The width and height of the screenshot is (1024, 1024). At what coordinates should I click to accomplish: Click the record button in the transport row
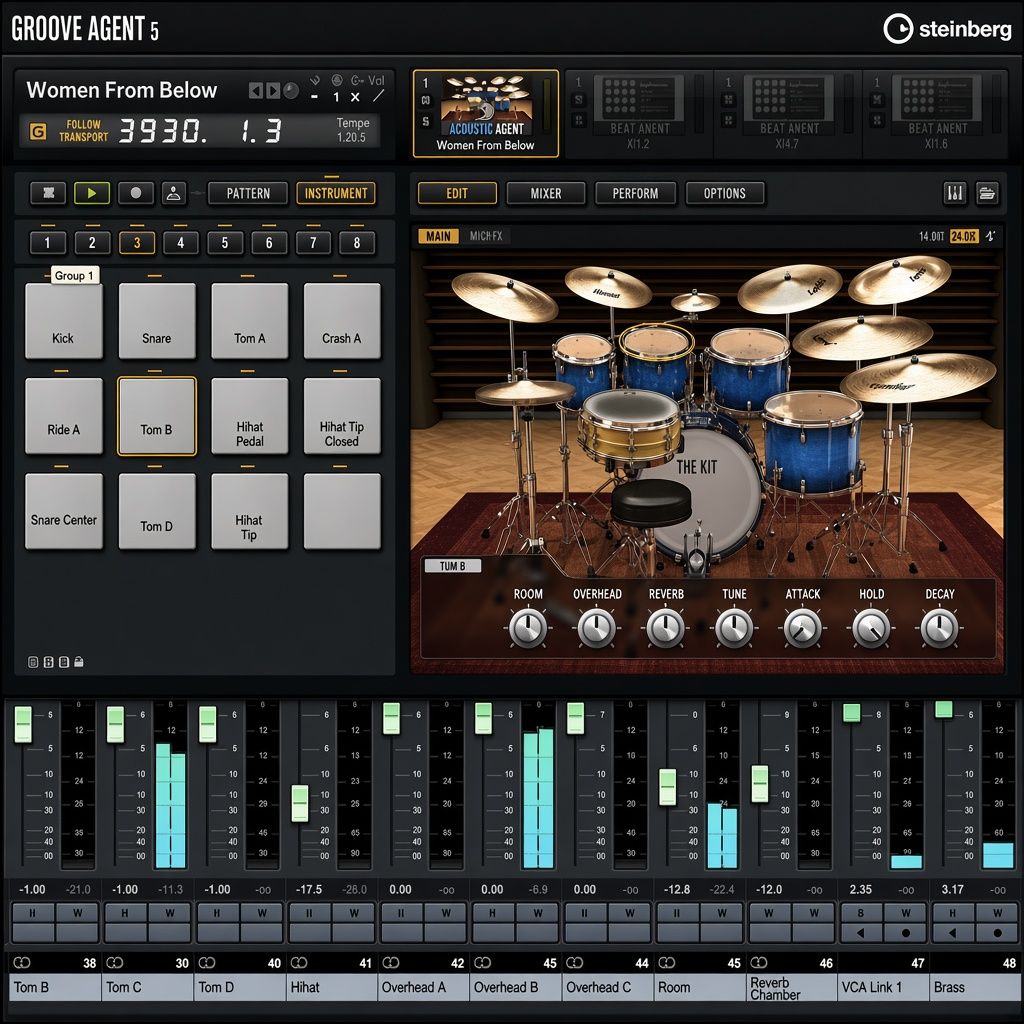pos(136,193)
